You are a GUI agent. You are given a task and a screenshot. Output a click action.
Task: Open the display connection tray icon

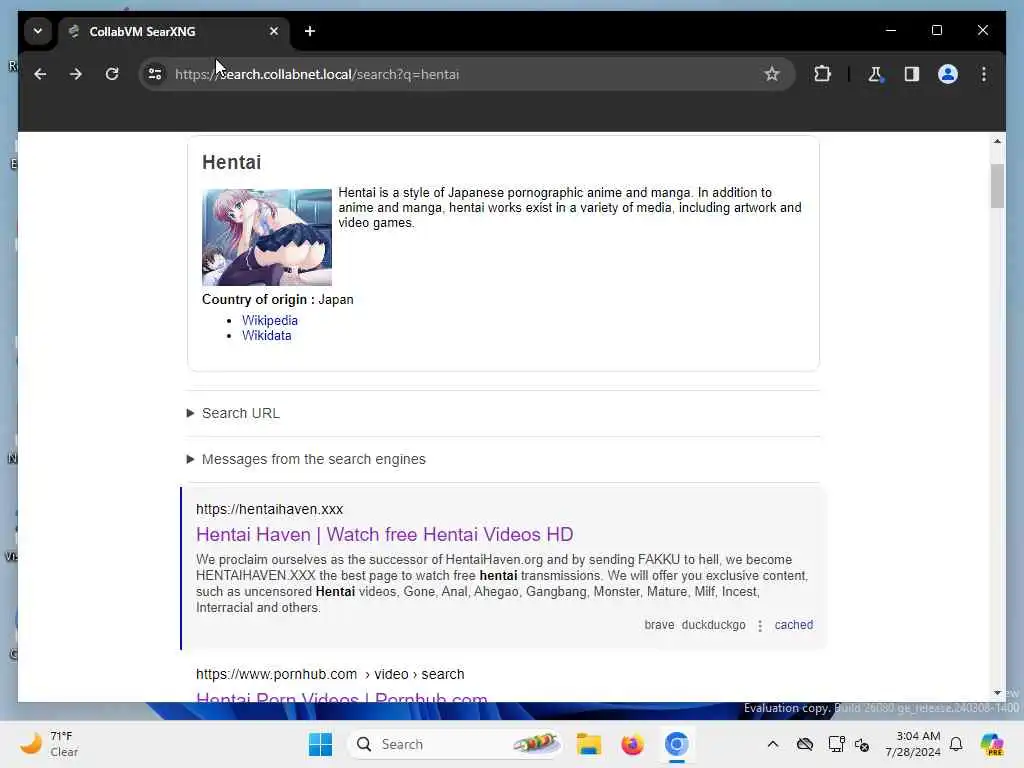coord(836,744)
